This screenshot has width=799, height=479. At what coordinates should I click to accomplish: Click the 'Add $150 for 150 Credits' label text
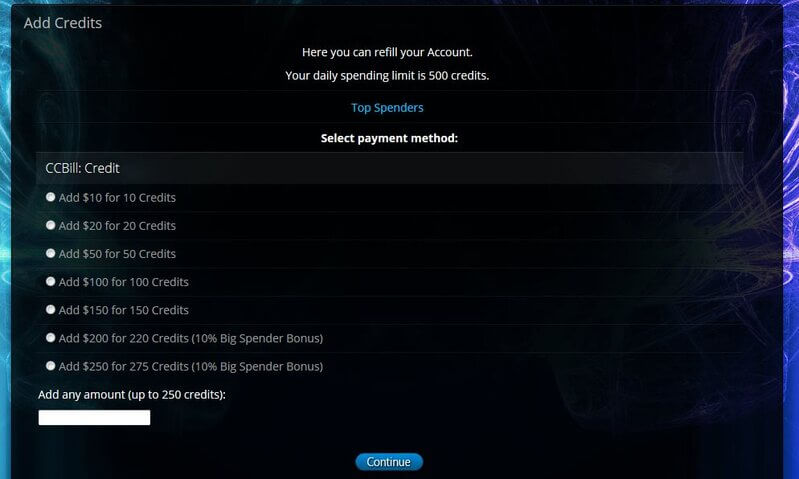[123, 310]
